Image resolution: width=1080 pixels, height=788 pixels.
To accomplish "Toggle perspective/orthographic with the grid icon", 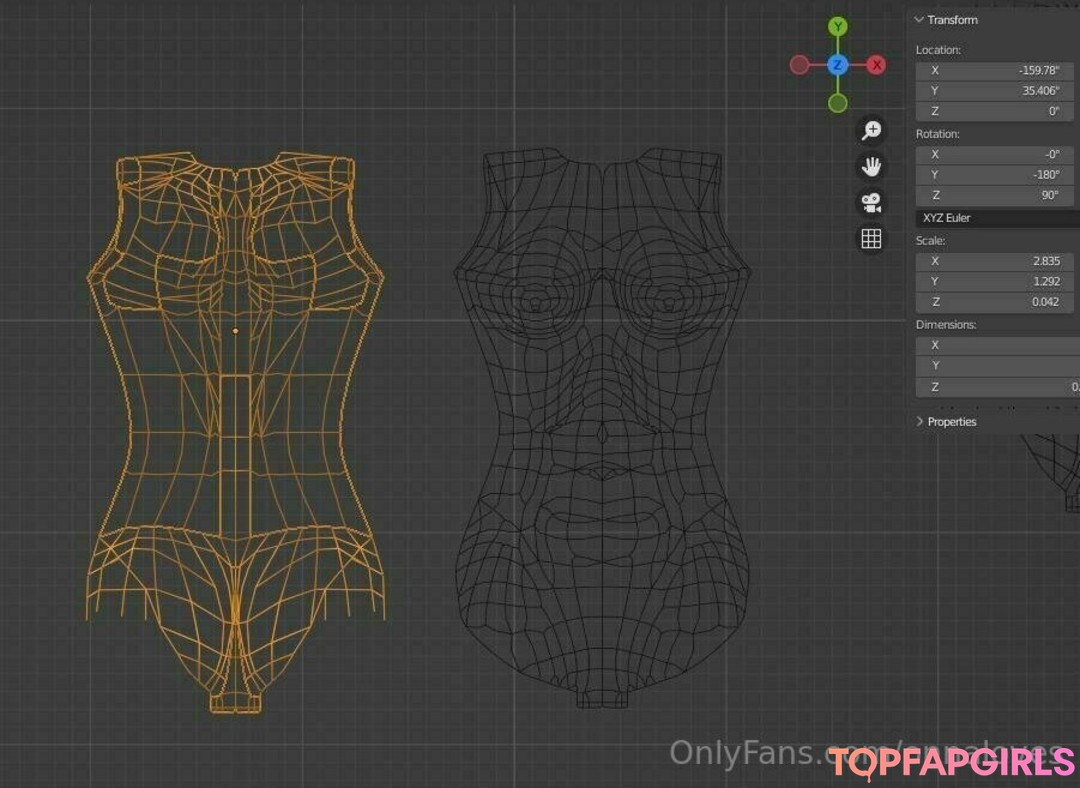I will click(871, 238).
